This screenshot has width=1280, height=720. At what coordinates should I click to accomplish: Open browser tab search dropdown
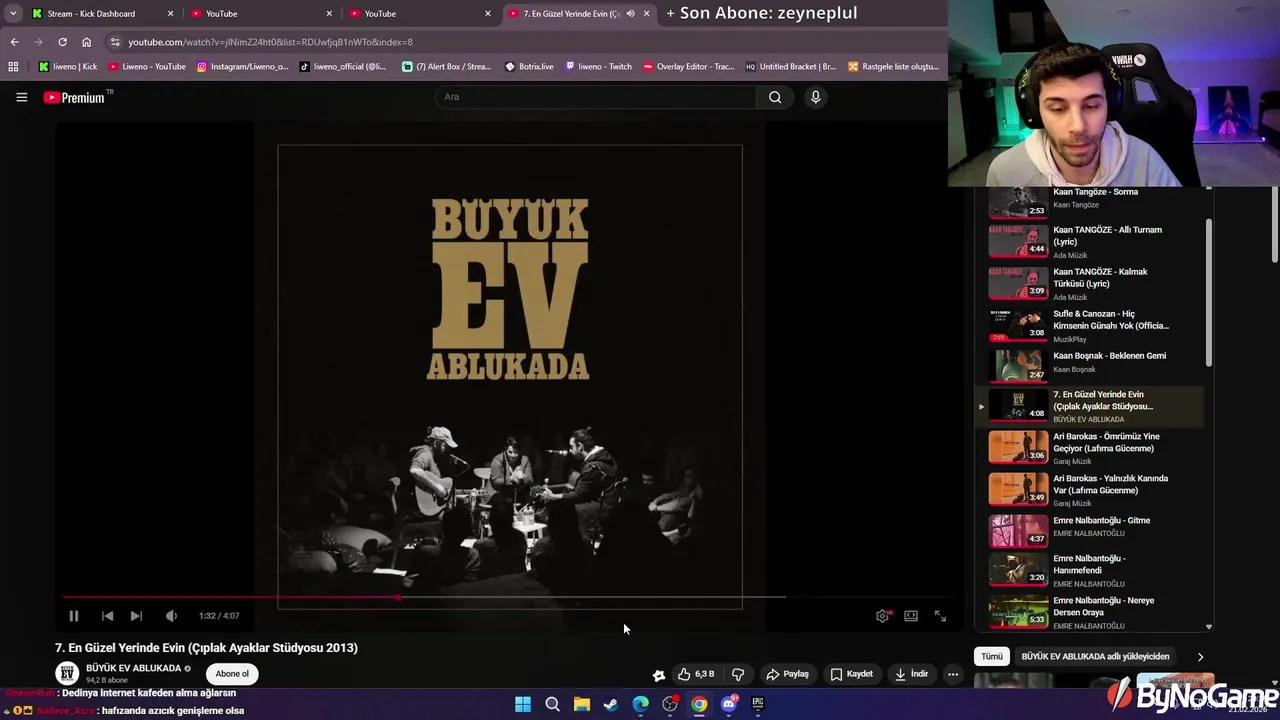click(13, 14)
